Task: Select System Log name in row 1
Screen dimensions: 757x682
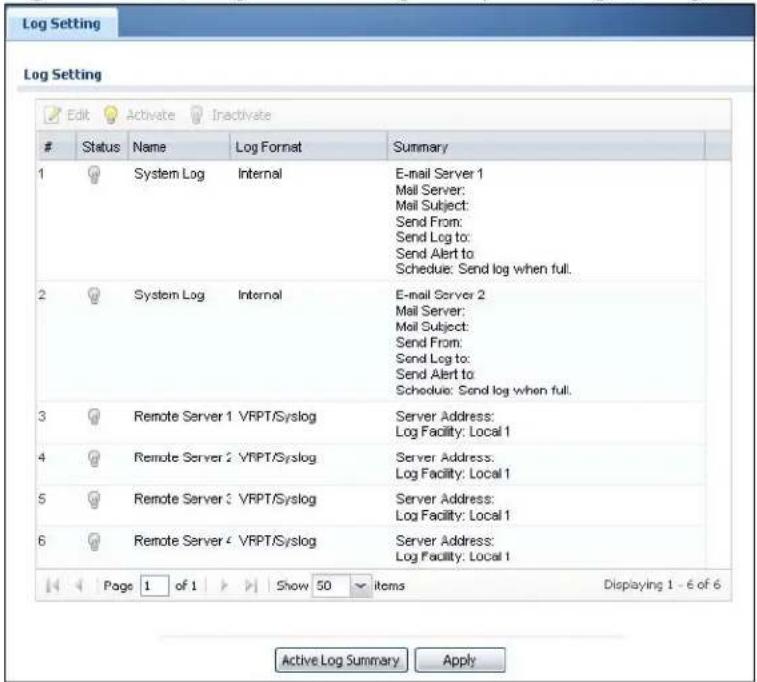Action: [x=169, y=174]
